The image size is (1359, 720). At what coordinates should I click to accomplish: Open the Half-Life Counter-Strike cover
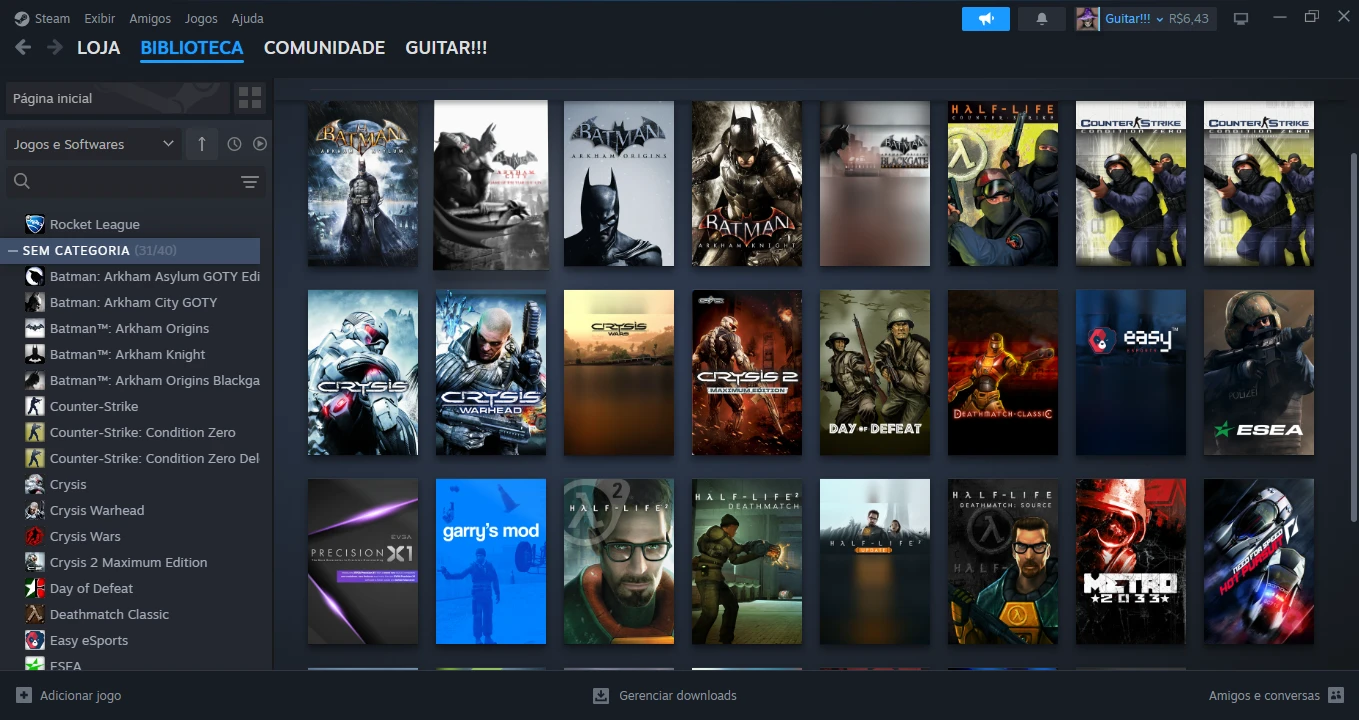pyautogui.click(x=1003, y=183)
